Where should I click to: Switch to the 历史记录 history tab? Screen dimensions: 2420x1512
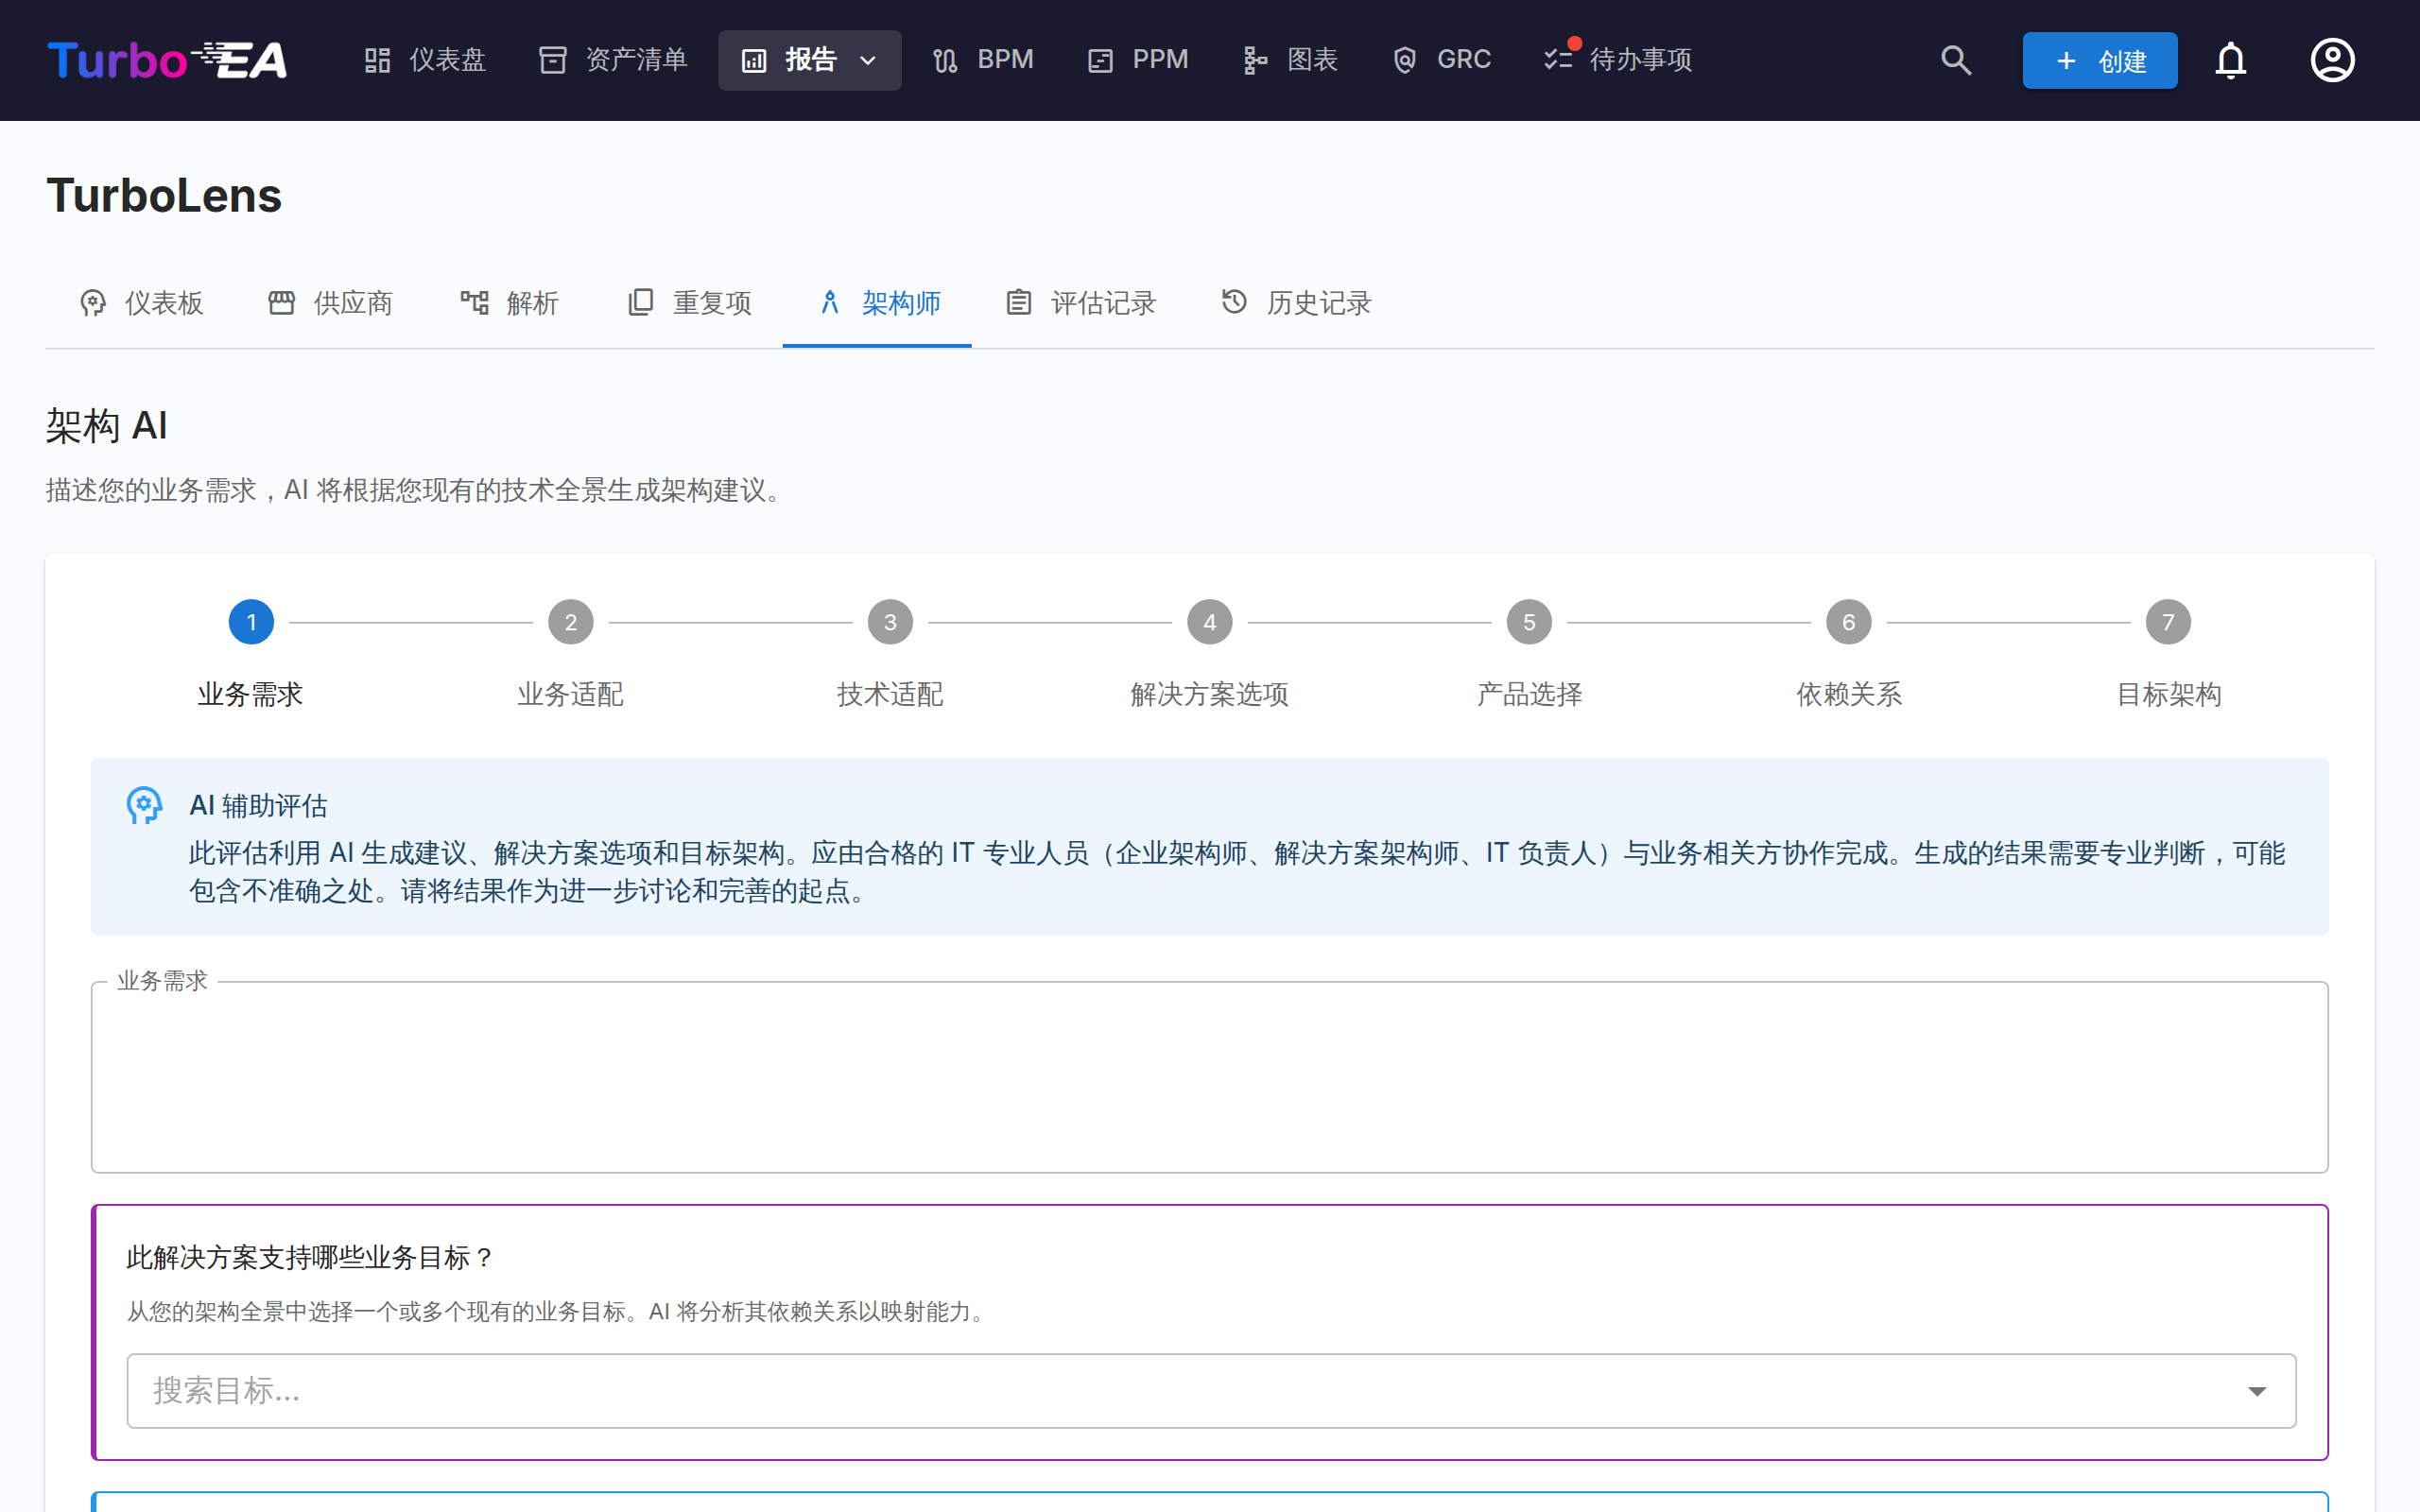pyautogui.click(x=1296, y=303)
